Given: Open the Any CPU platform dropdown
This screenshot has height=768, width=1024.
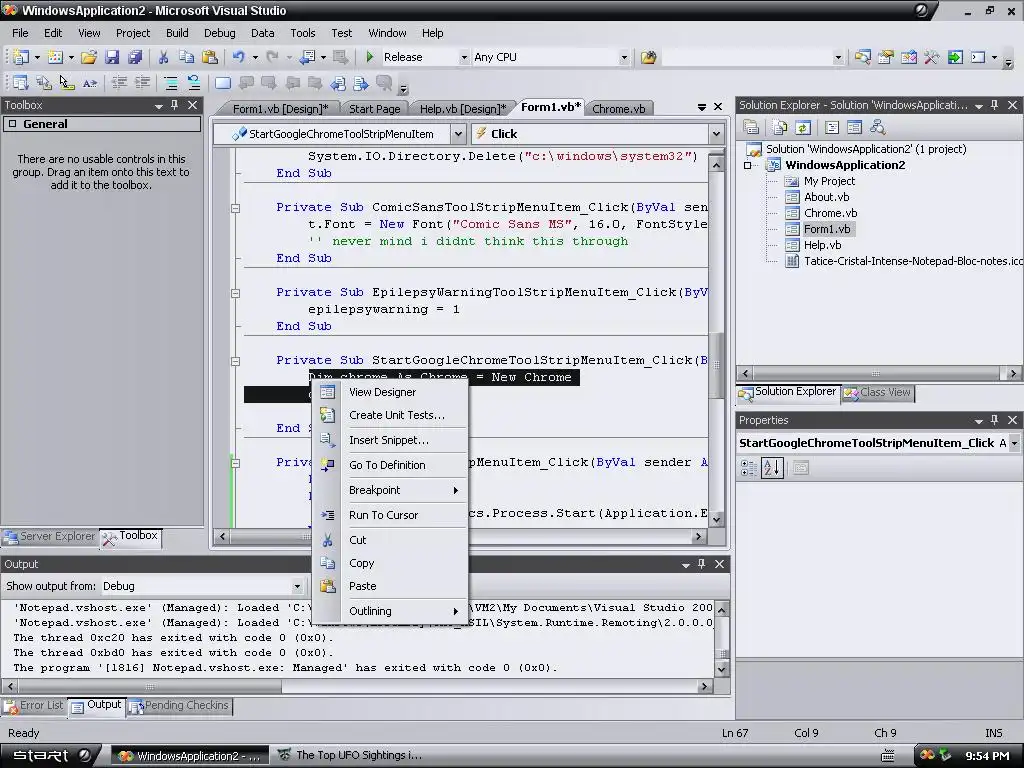Looking at the screenshot, I should (624, 57).
